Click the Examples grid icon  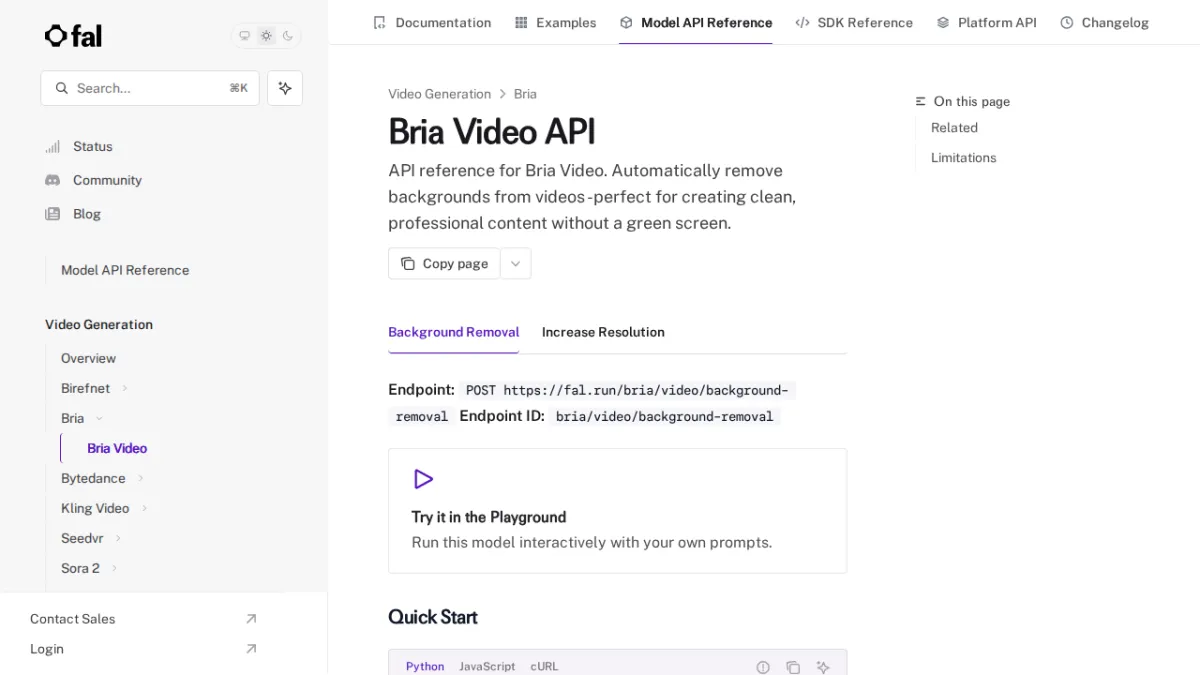coord(521,22)
